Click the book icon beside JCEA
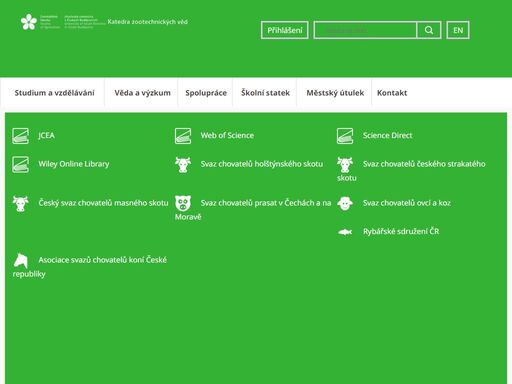The image size is (512, 384). point(20,136)
